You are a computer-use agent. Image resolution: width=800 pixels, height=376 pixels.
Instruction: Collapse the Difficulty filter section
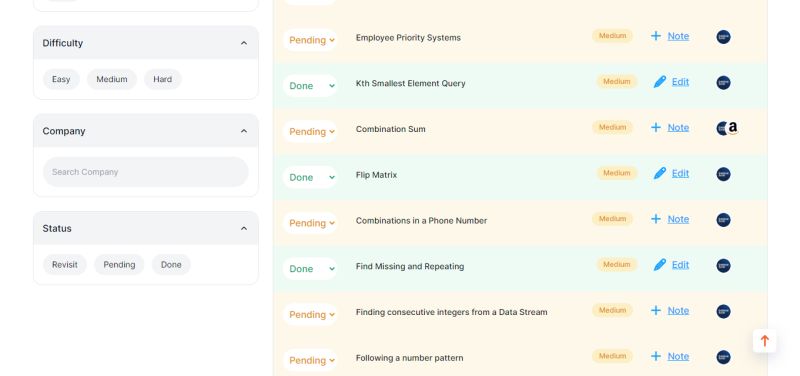pyautogui.click(x=244, y=43)
